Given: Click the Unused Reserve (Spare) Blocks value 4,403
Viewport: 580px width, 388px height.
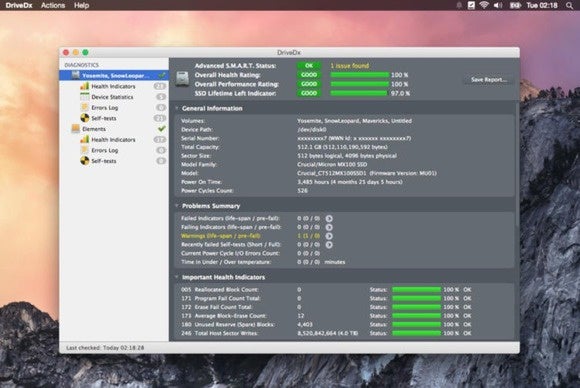Looking at the screenshot, I should pos(305,325).
